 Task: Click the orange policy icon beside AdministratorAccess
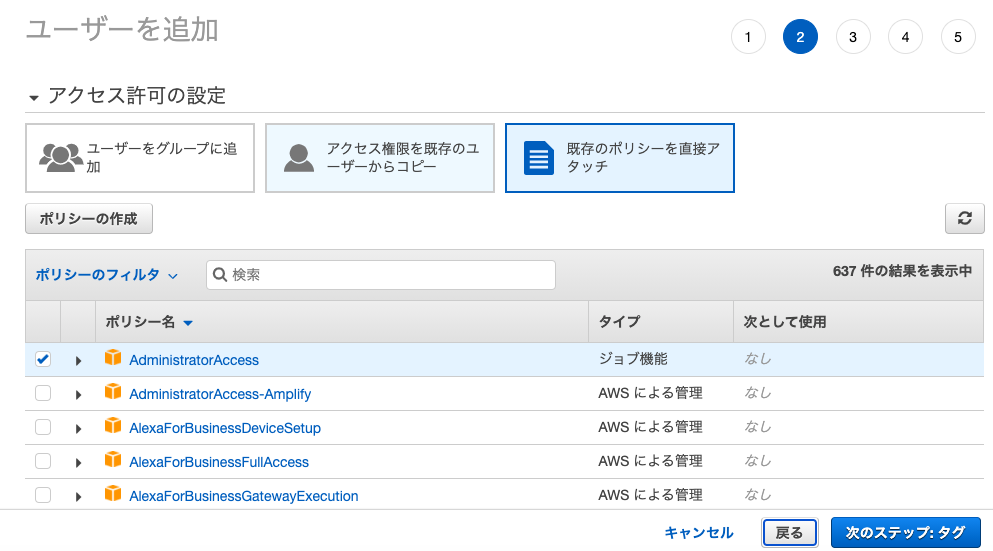[x=113, y=358]
